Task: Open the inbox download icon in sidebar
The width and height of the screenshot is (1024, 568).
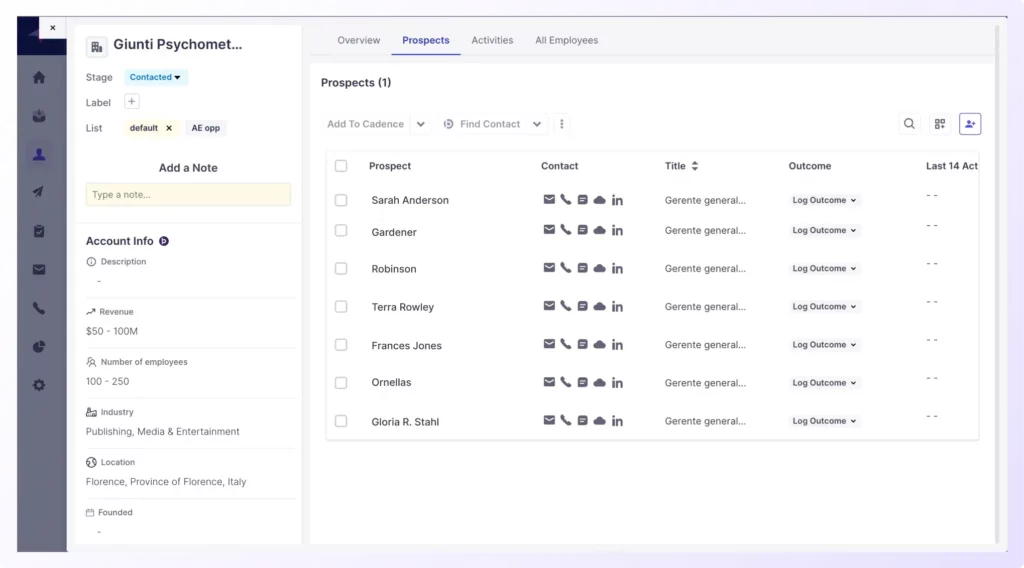Action: point(39,116)
